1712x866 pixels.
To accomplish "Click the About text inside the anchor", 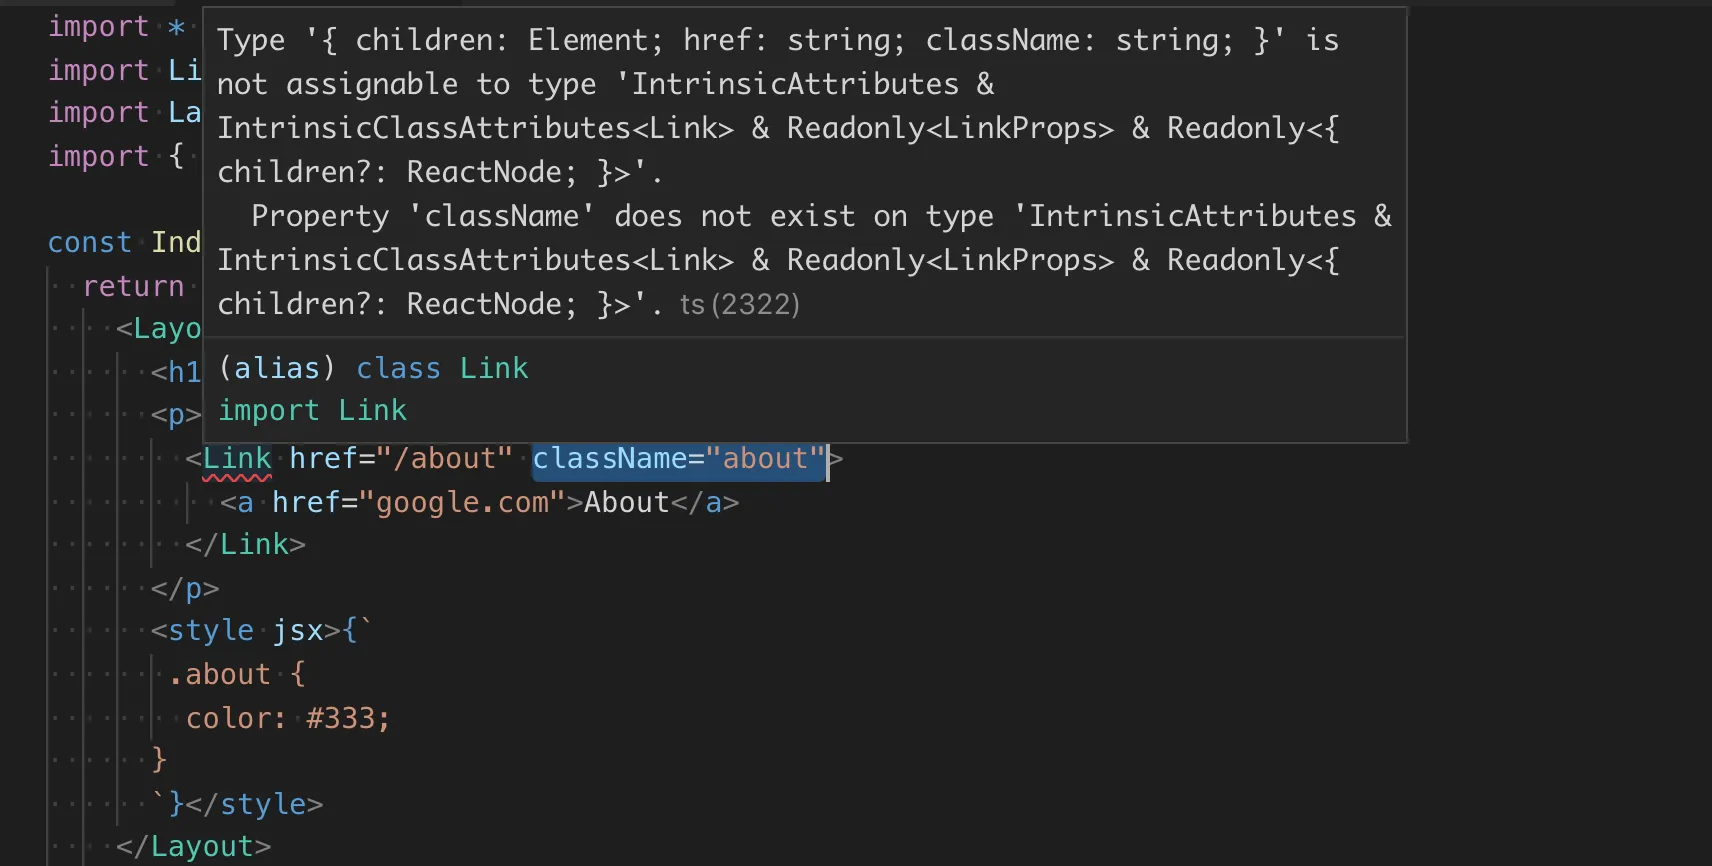I will (x=626, y=502).
